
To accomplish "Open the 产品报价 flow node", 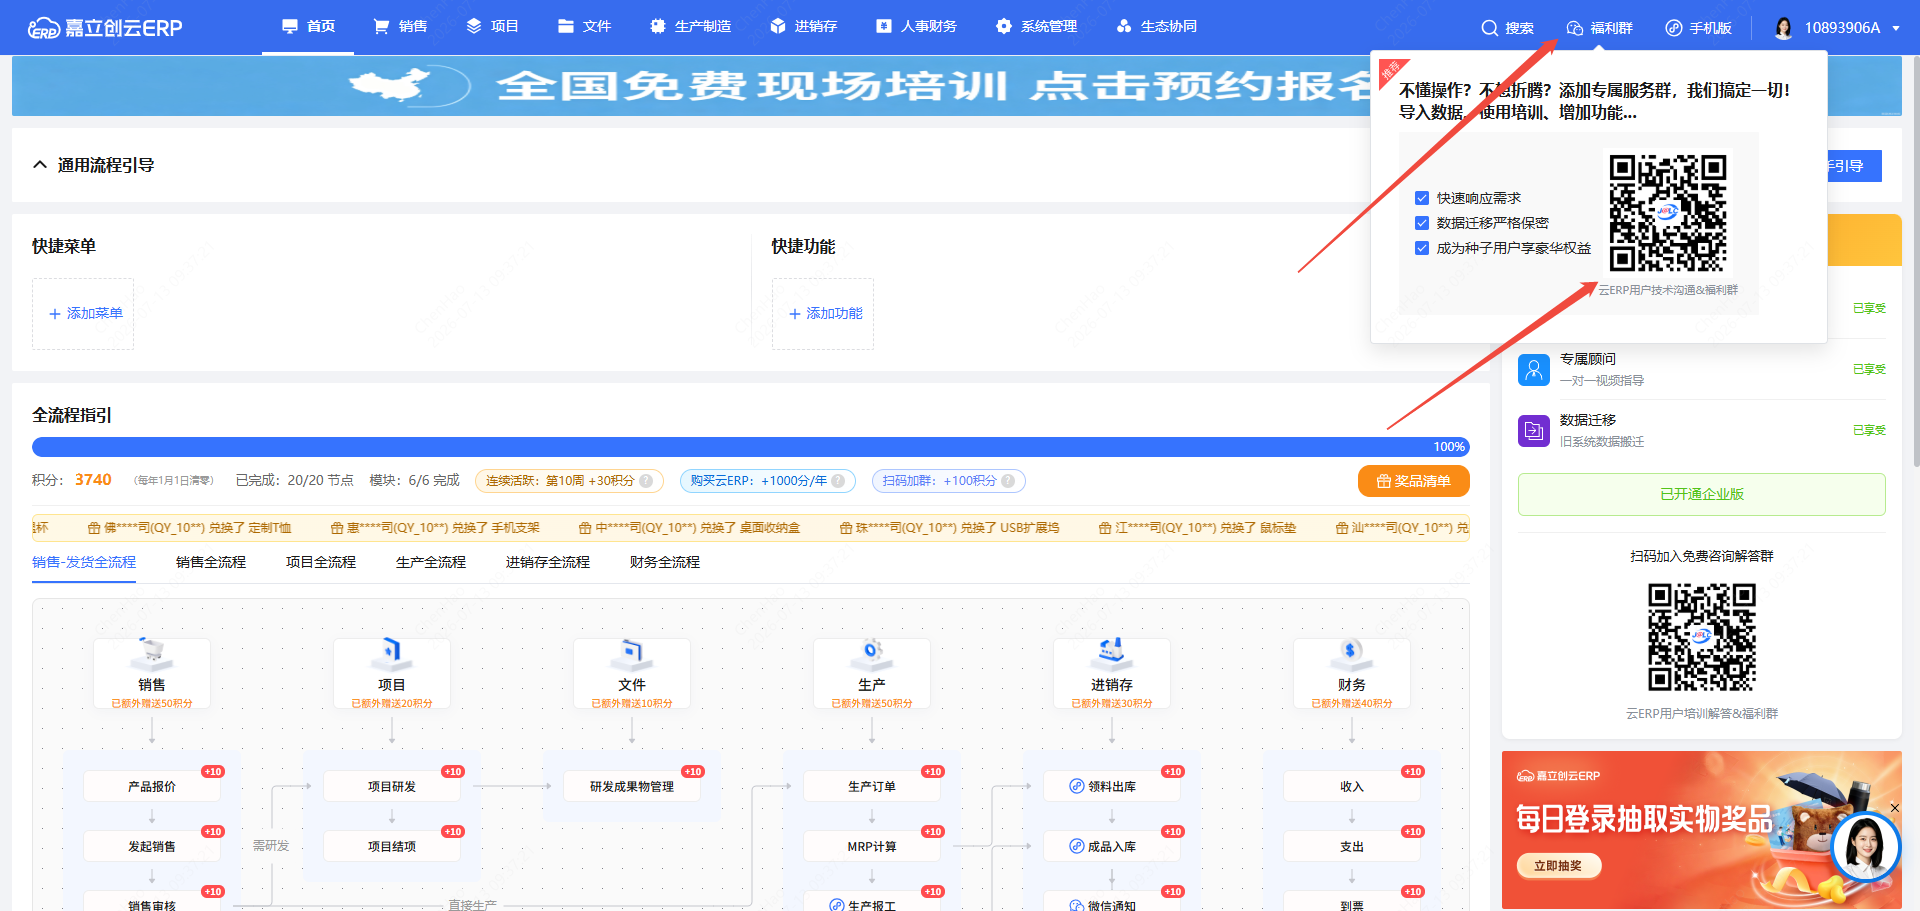I will pyautogui.click(x=152, y=786).
